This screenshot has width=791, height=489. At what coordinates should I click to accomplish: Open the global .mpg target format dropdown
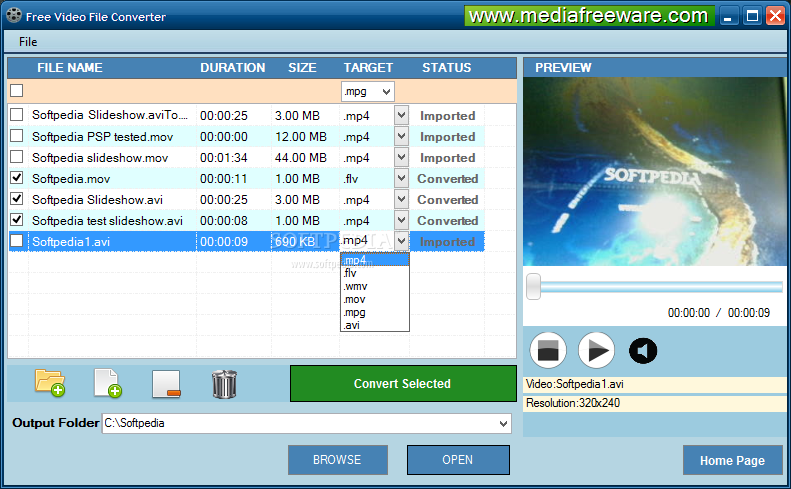coord(386,92)
